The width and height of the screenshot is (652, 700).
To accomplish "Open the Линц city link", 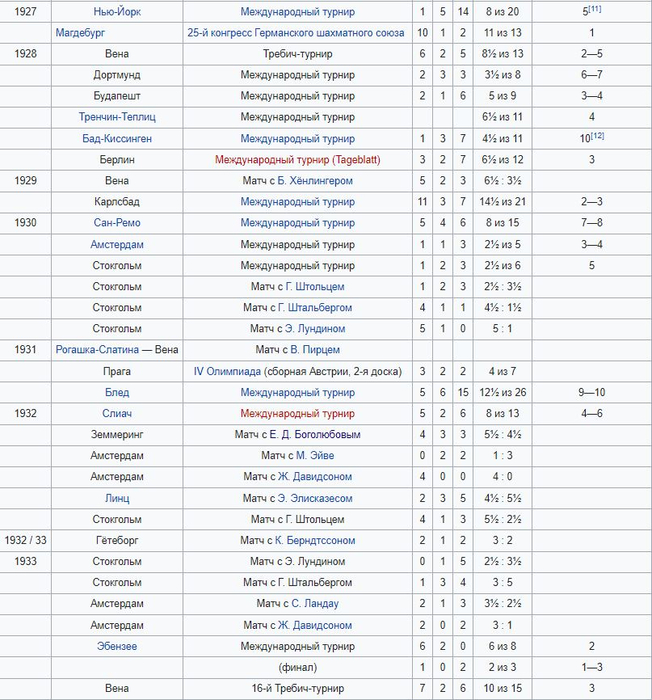I will point(117,498).
